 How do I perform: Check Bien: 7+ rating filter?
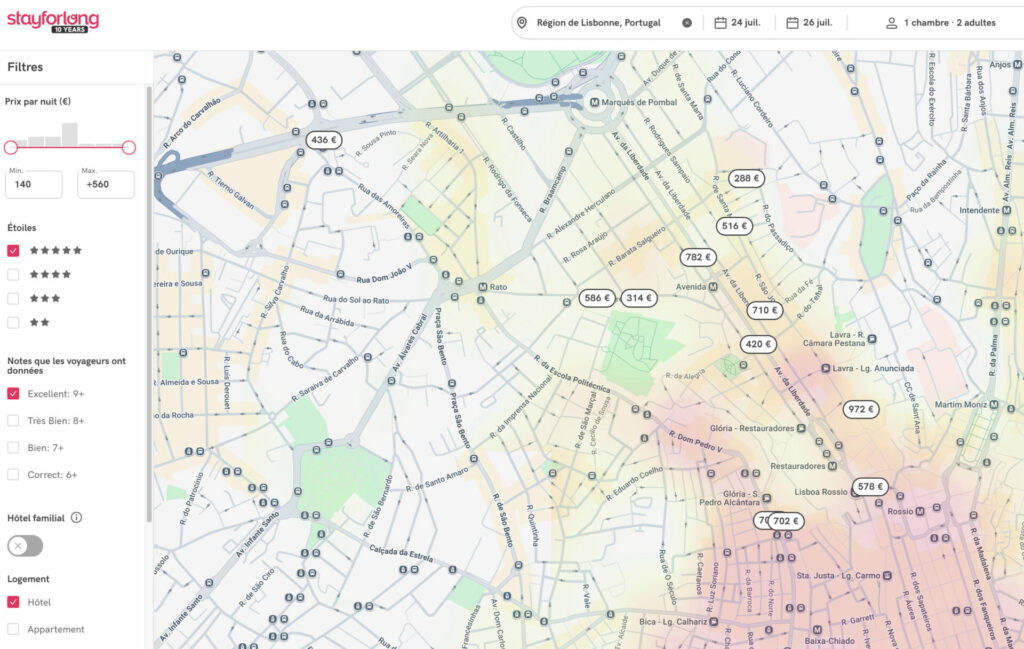pos(13,448)
